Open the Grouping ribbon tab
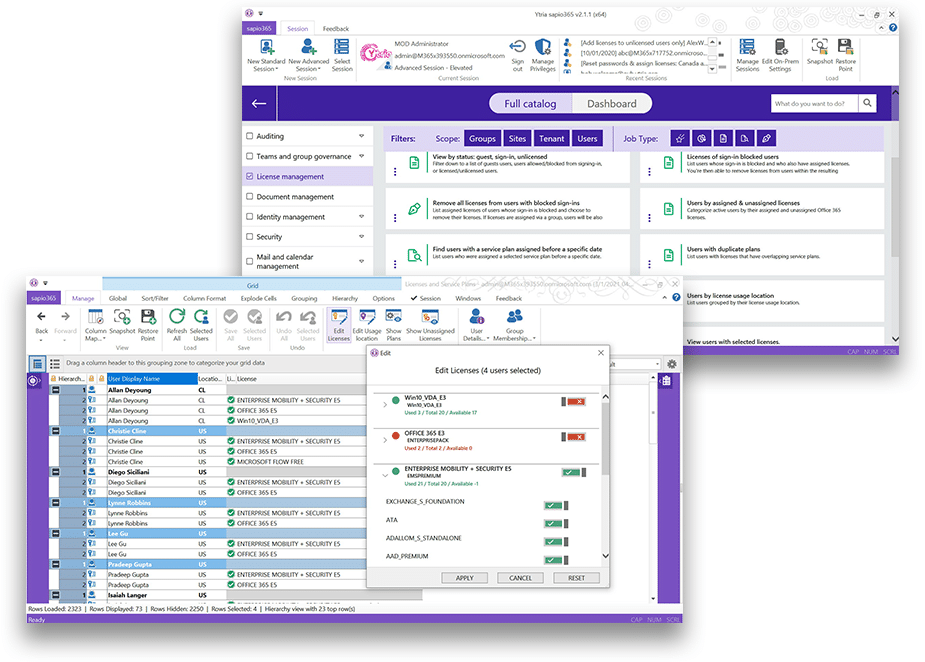 (304, 299)
